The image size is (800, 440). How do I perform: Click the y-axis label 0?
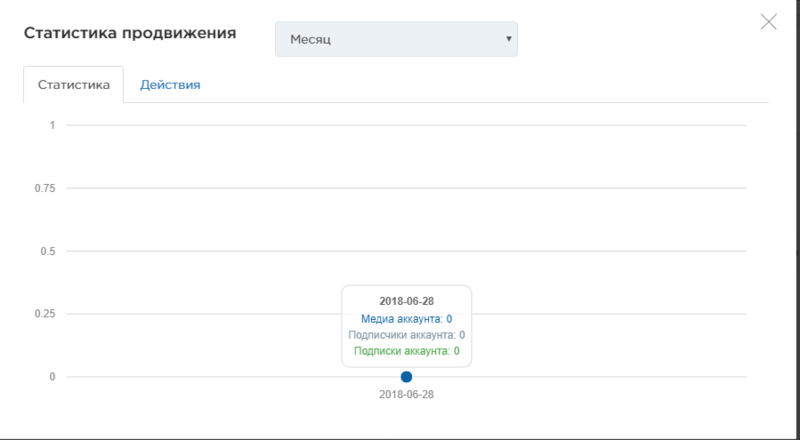[x=51, y=377]
